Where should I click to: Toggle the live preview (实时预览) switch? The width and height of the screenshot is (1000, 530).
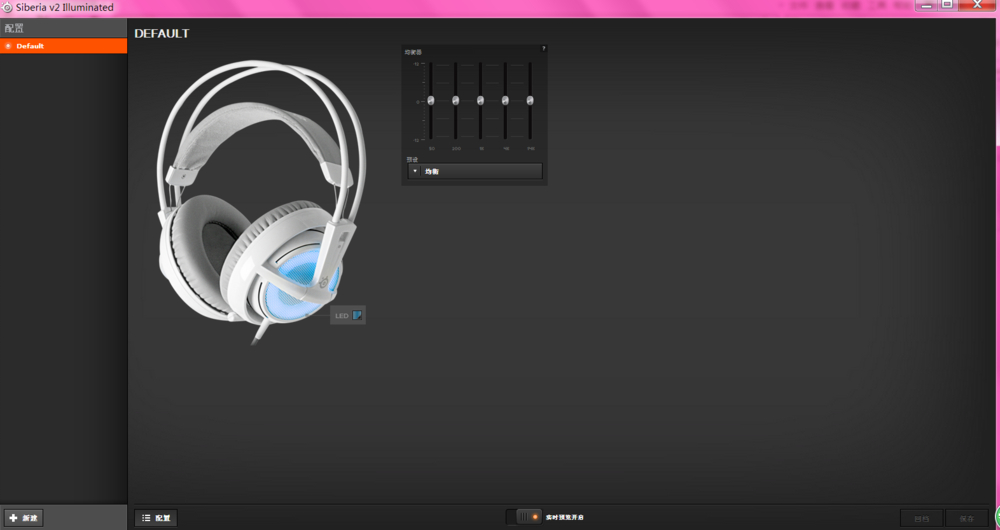524,517
